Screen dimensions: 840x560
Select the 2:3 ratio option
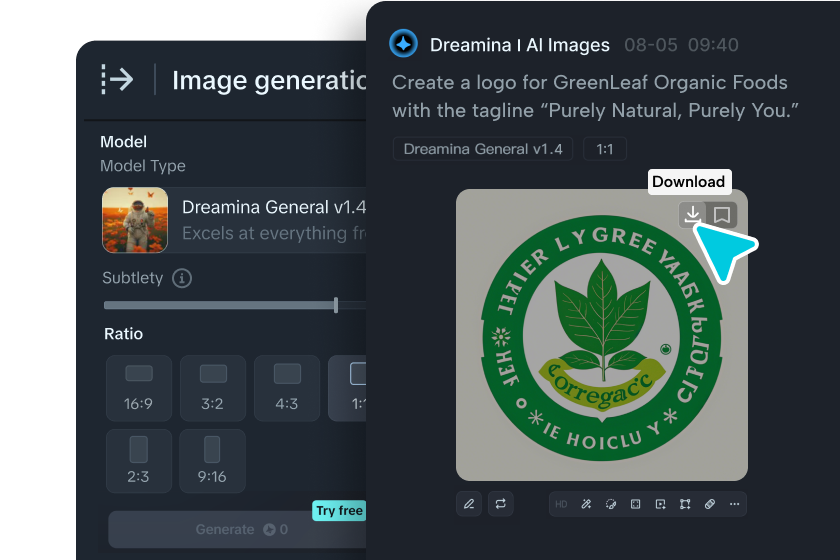point(139,461)
